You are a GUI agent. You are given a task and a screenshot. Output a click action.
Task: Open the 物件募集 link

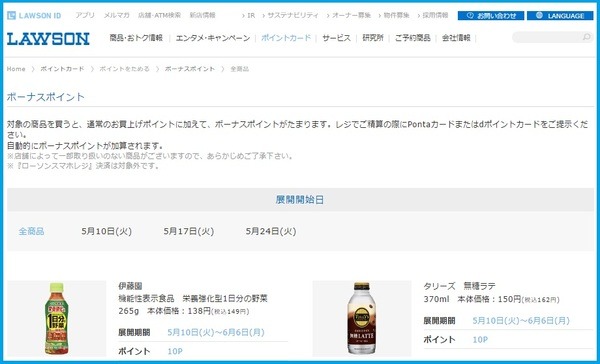(x=396, y=15)
